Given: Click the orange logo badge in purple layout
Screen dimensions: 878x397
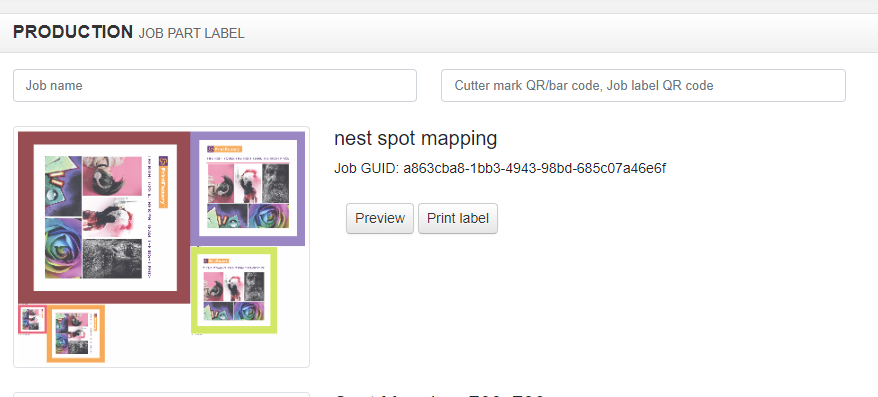Looking at the screenshot, I should click(224, 149).
